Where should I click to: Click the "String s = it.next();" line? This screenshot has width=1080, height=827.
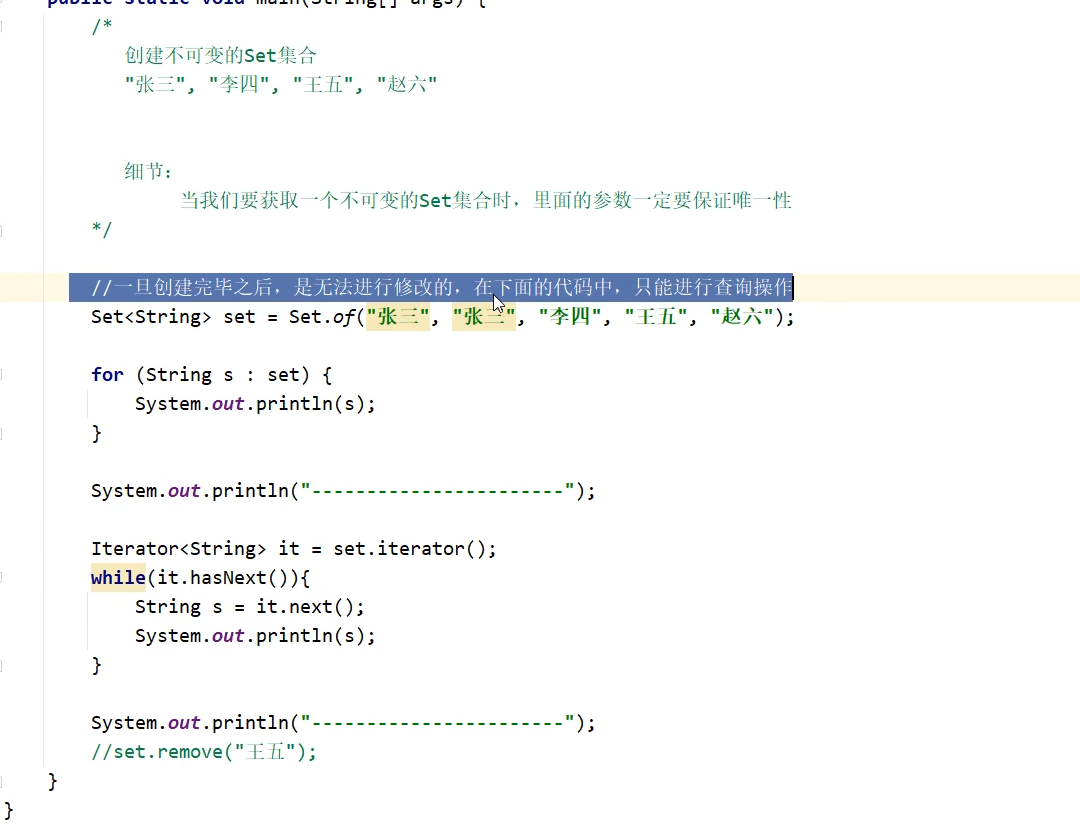[249, 607]
